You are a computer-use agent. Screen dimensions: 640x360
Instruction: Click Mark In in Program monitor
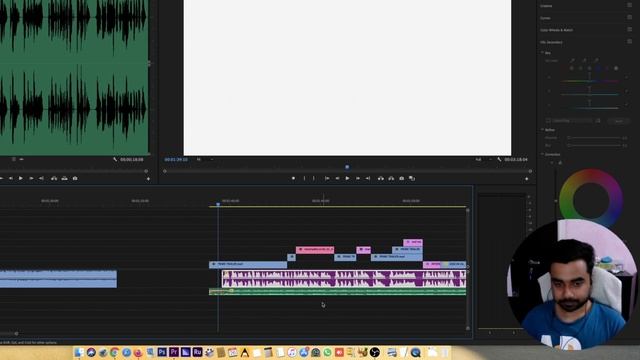click(x=304, y=178)
